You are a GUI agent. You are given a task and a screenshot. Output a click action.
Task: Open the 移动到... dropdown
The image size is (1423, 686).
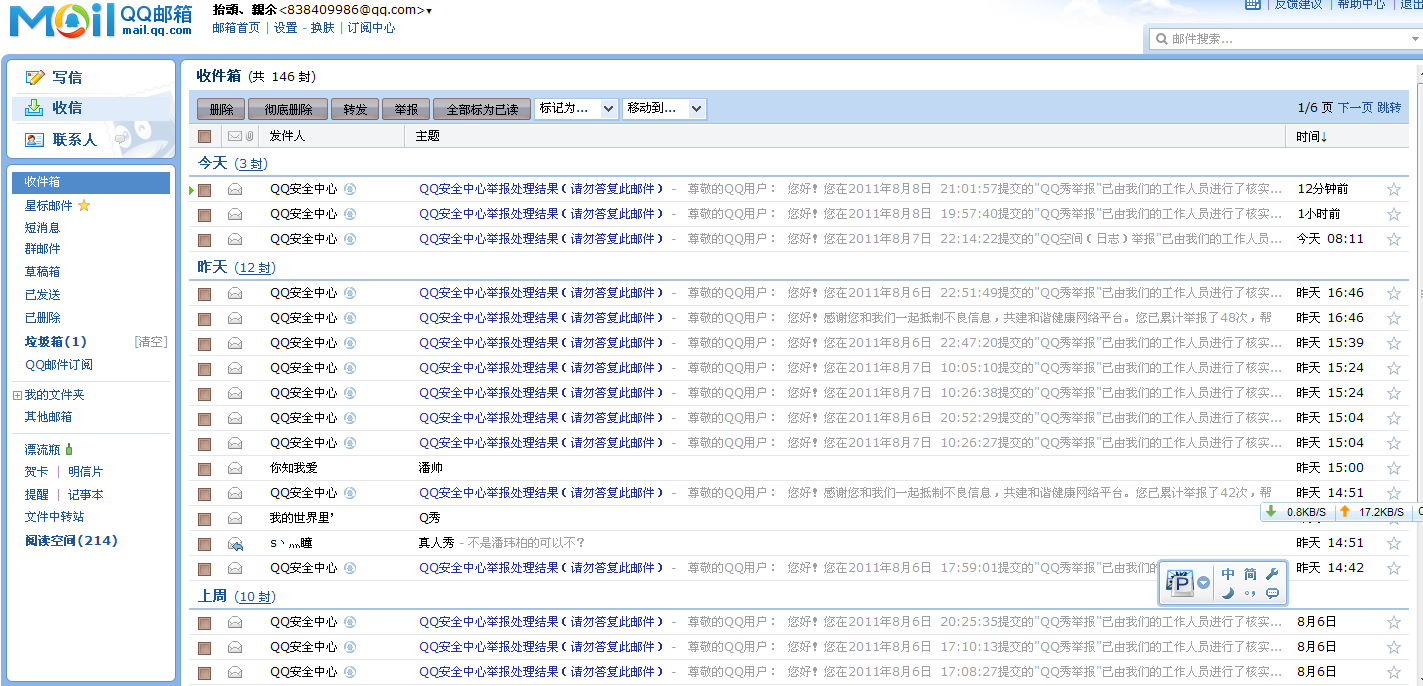tap(665, 109)
